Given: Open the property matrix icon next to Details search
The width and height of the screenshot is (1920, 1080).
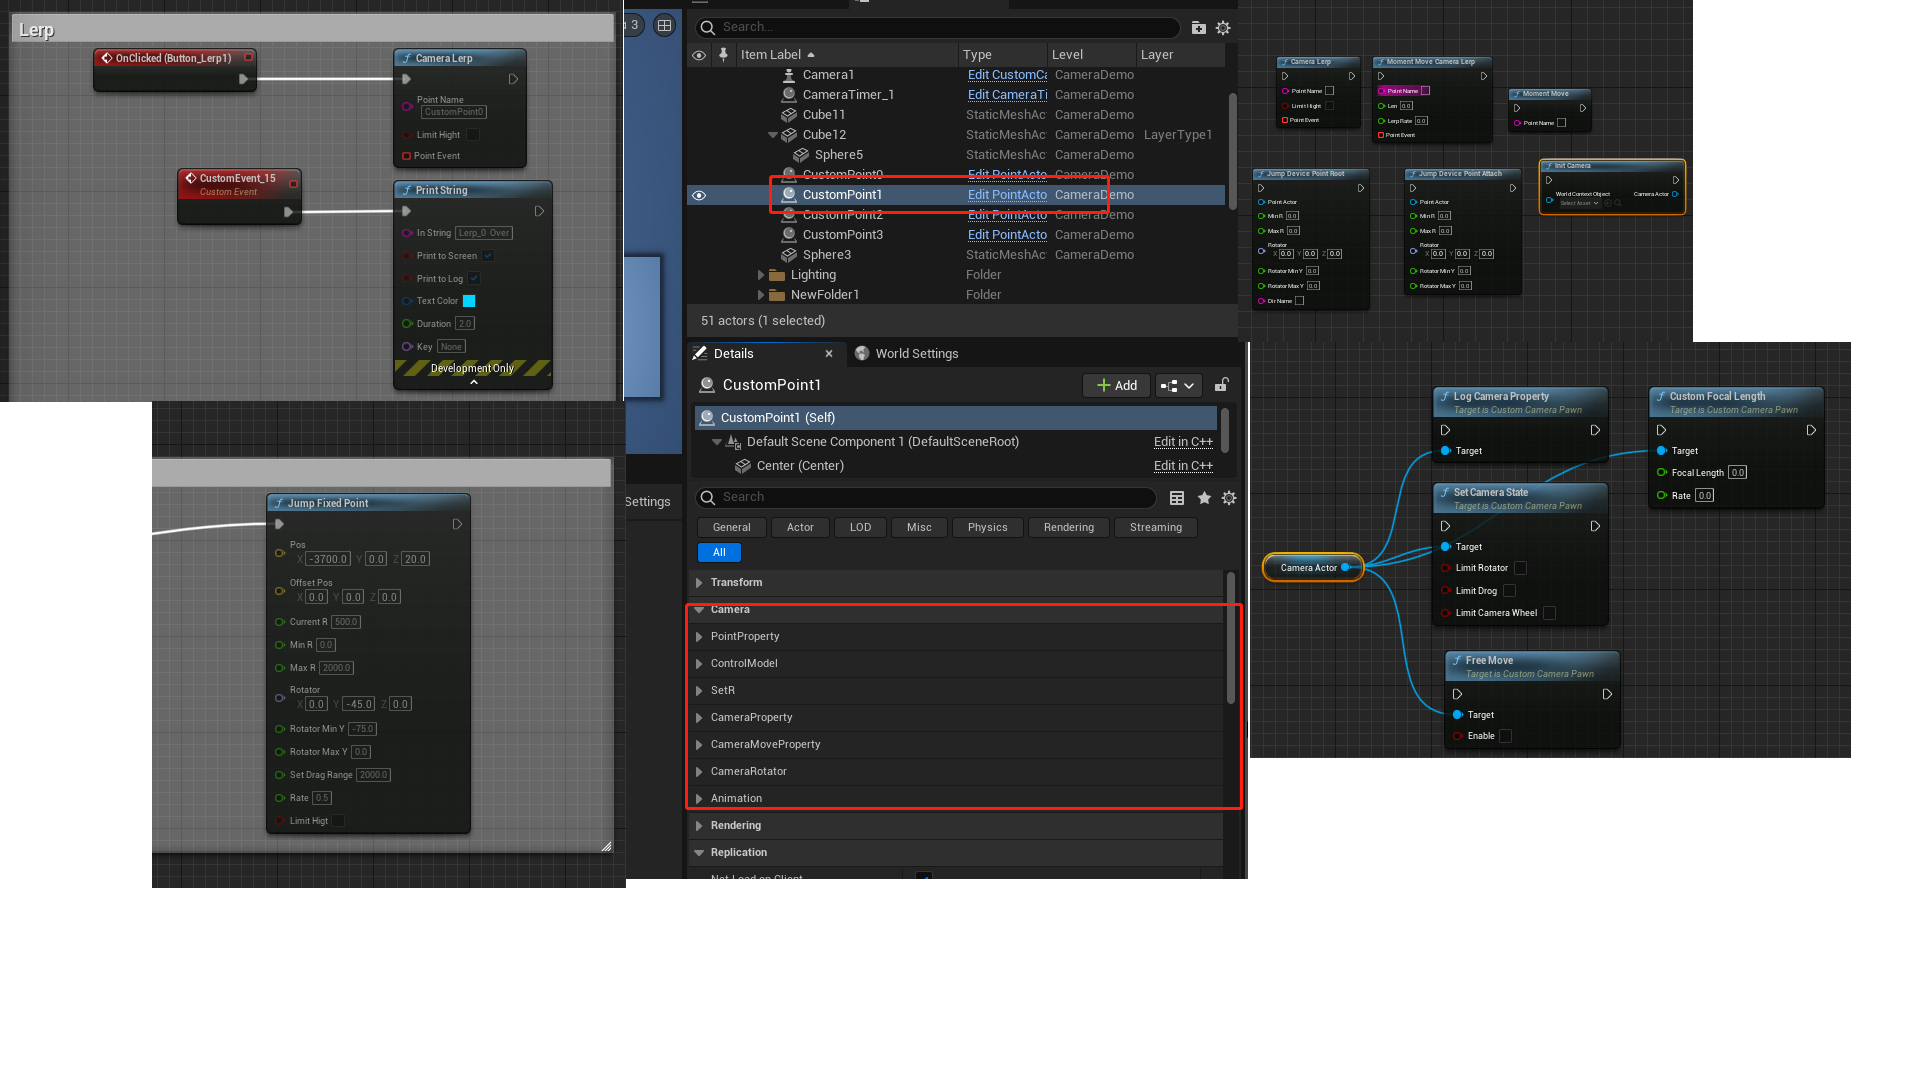Looking at the screenshot, I should tap(1177, 497).
